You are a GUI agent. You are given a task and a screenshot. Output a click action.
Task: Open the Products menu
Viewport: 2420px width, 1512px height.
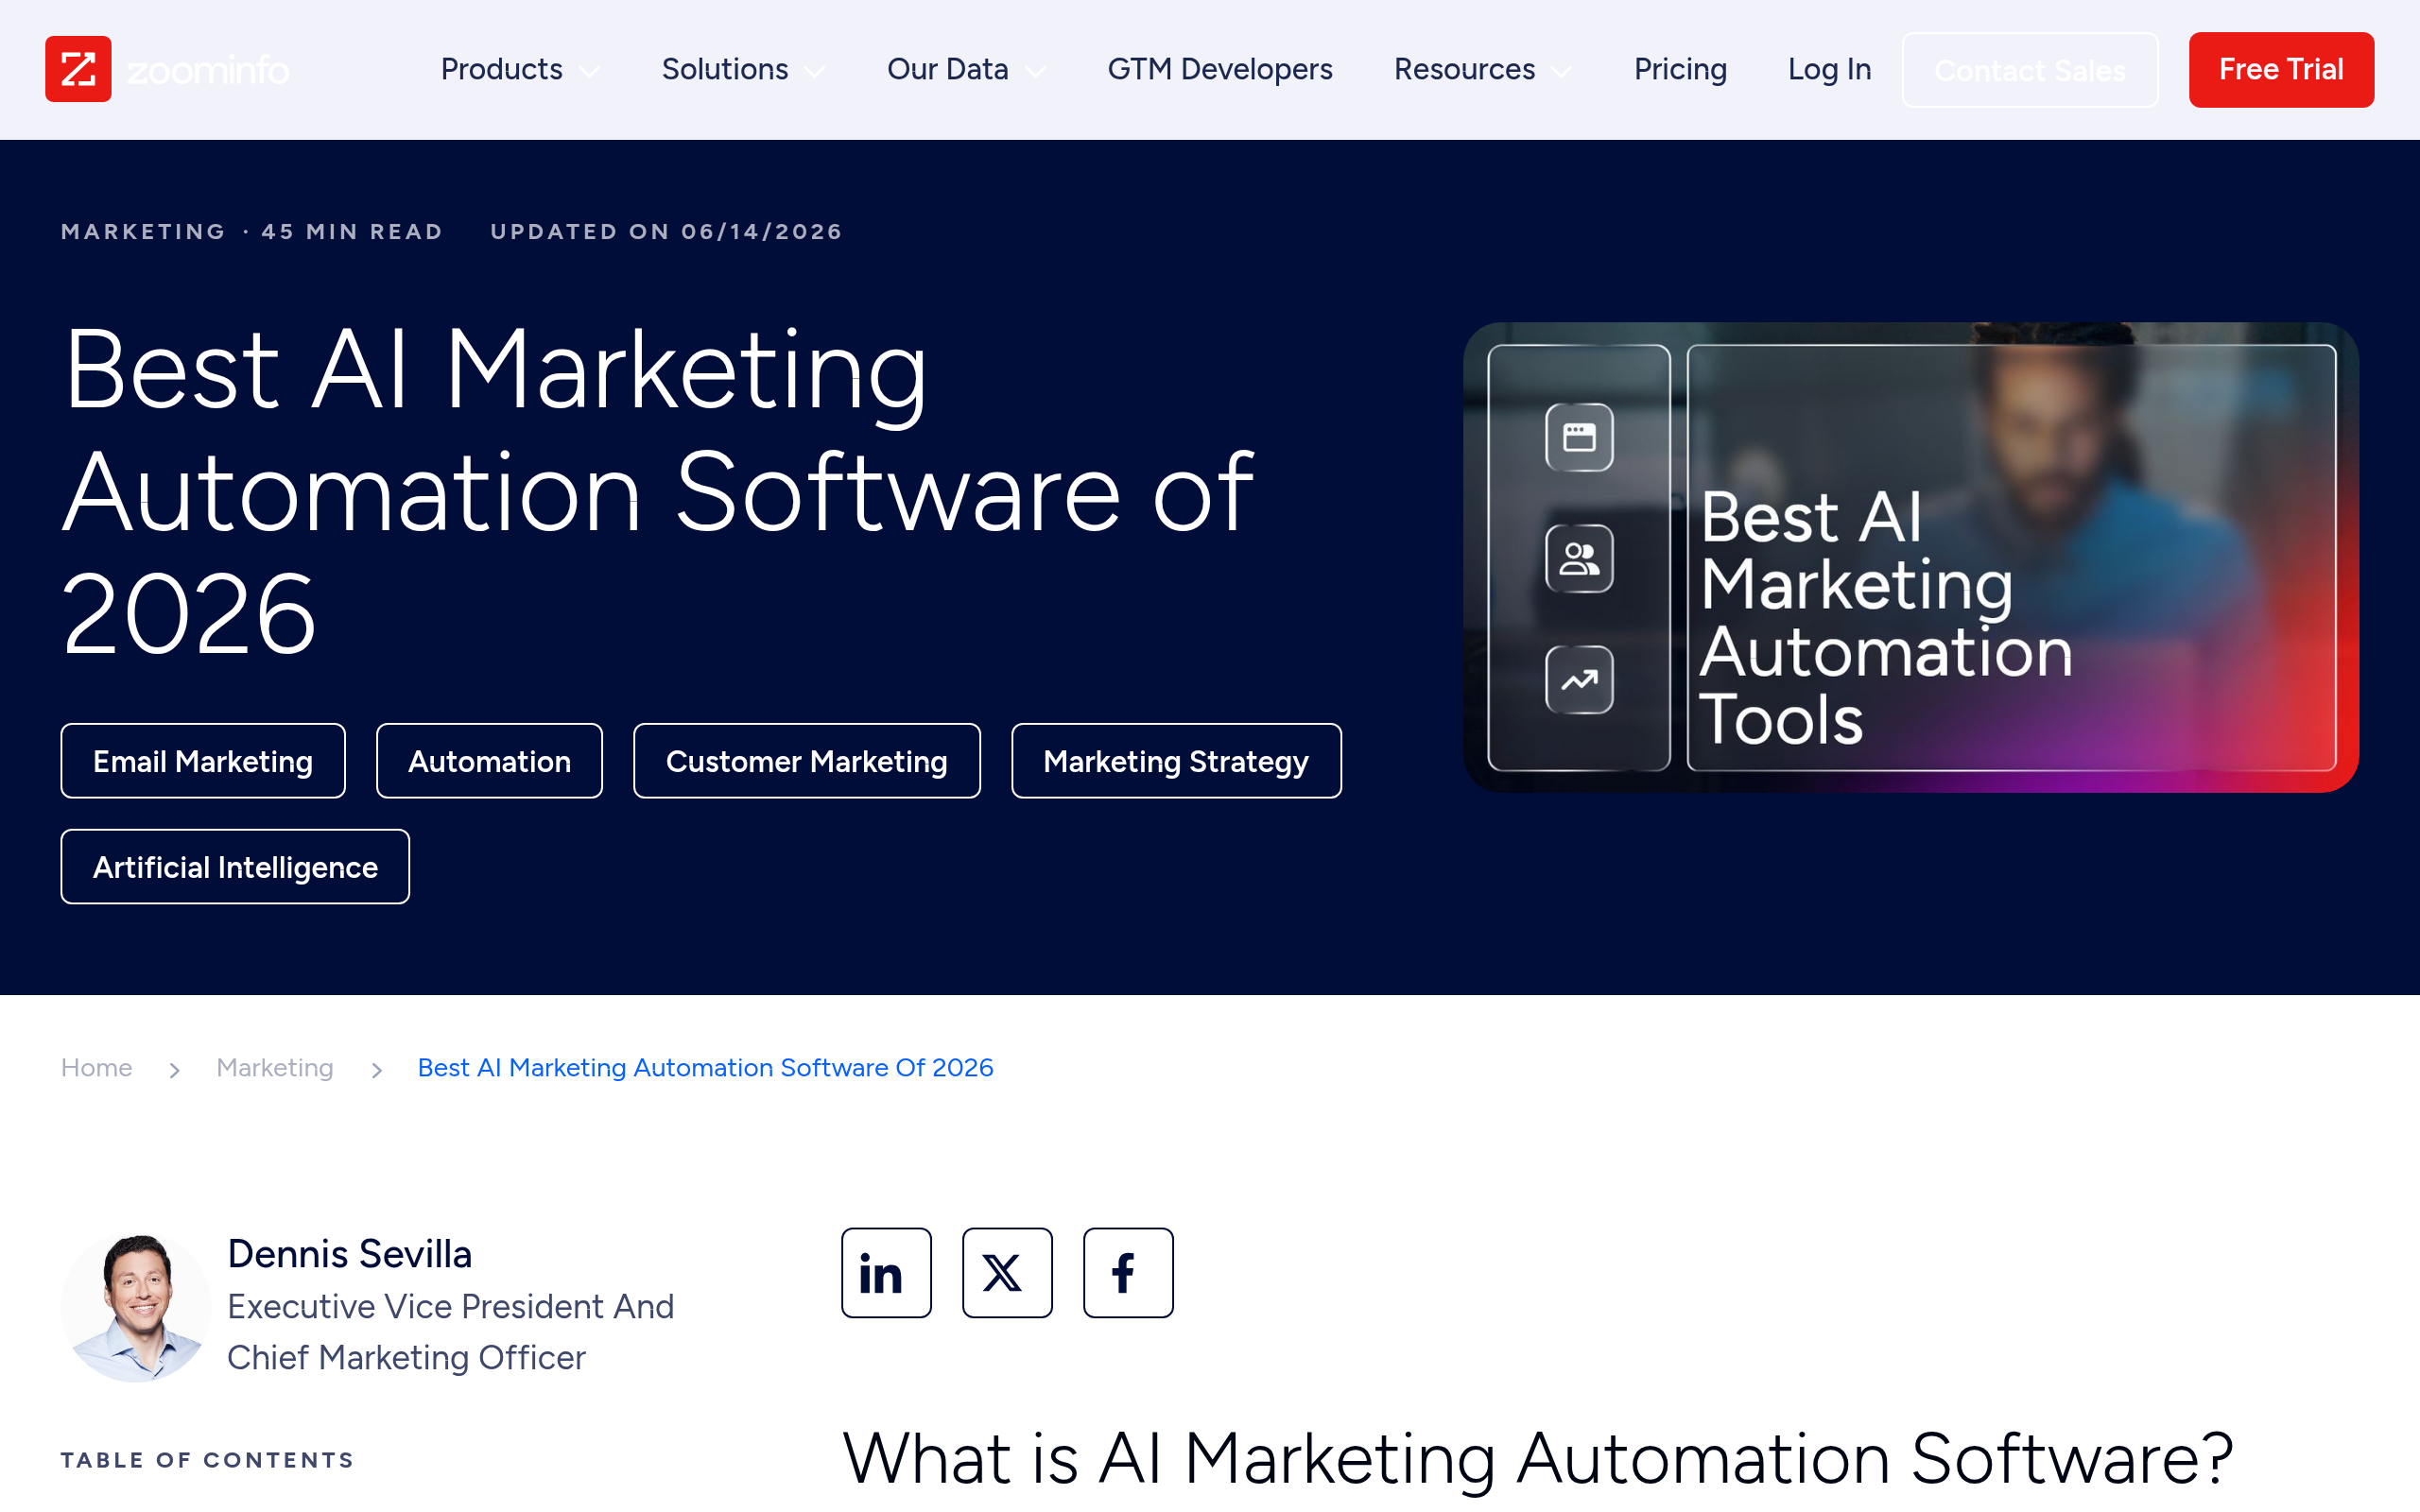click(x=501, y=69)
